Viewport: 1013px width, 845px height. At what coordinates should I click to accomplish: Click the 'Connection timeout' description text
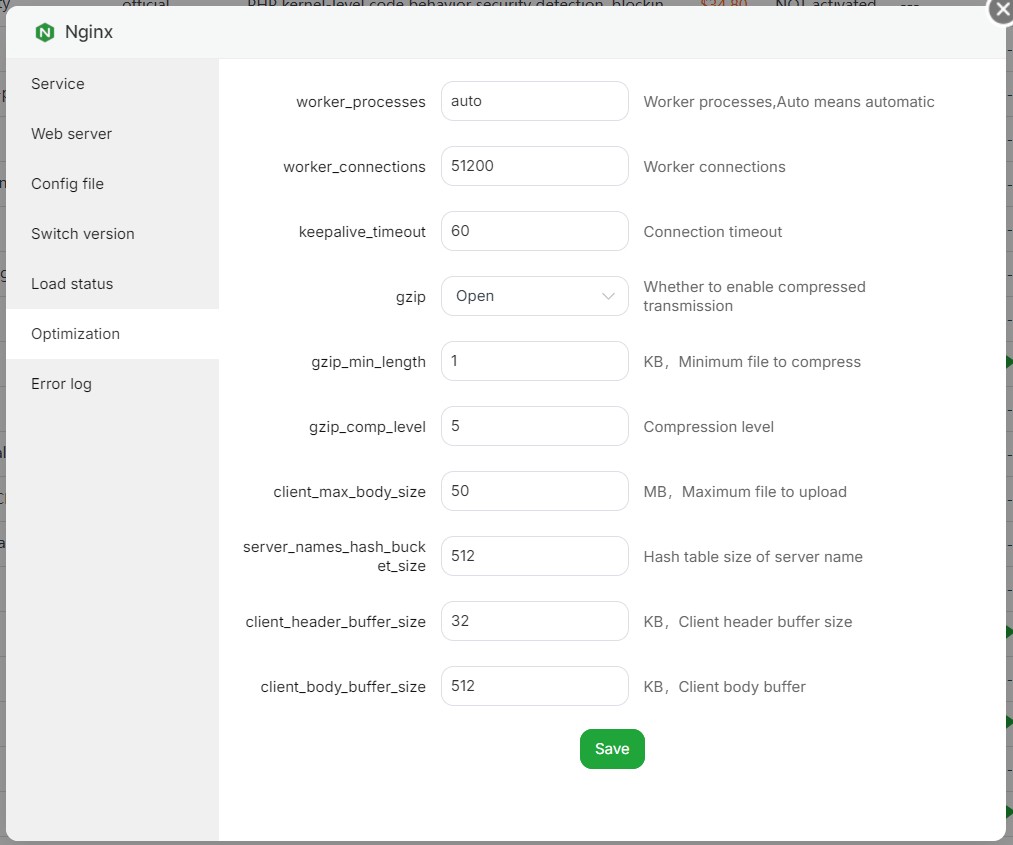click(x=713, y=232)
